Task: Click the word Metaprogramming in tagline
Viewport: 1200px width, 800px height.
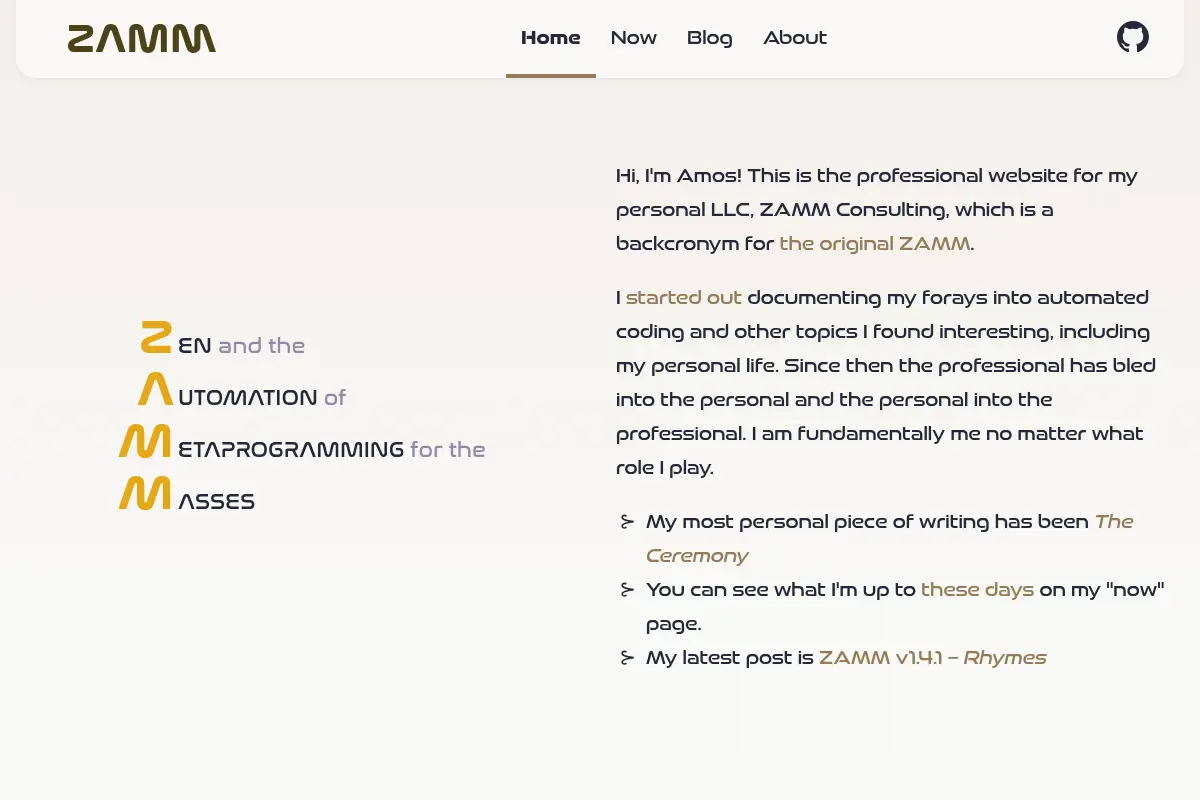Action: [x=291, y=449]
